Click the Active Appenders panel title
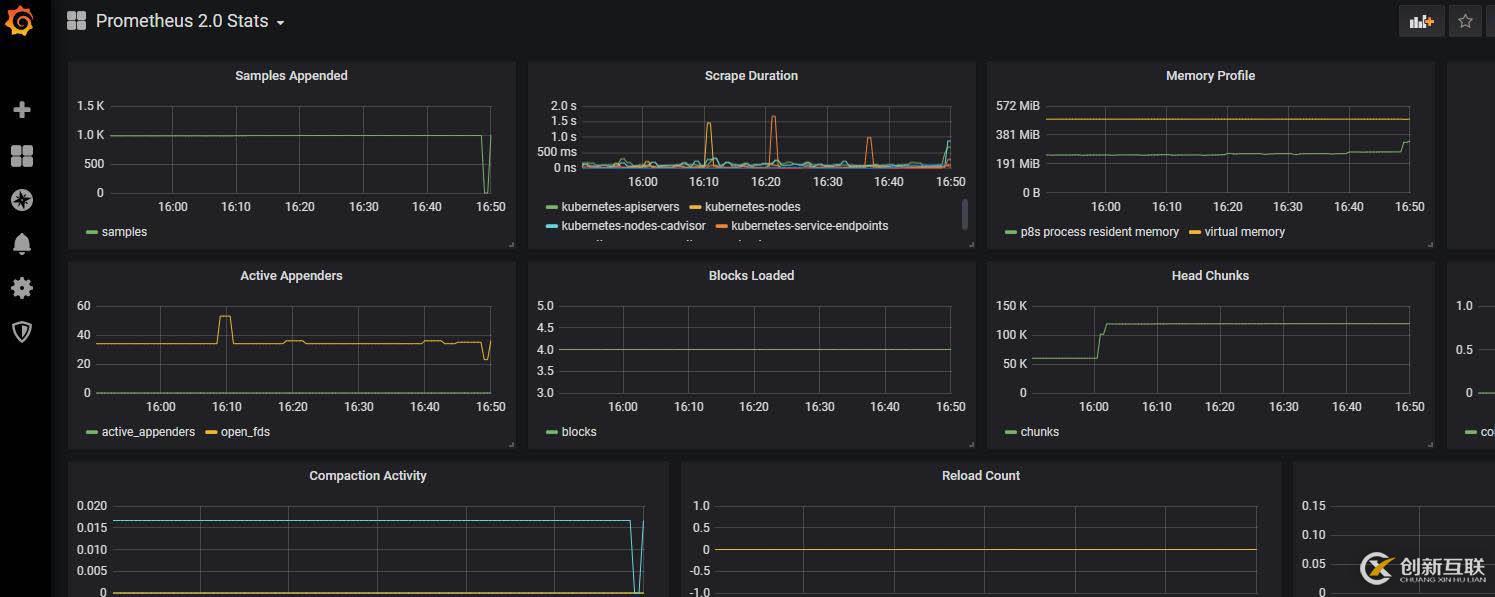Screen dimensions: 1495x597 coord(291,276)
